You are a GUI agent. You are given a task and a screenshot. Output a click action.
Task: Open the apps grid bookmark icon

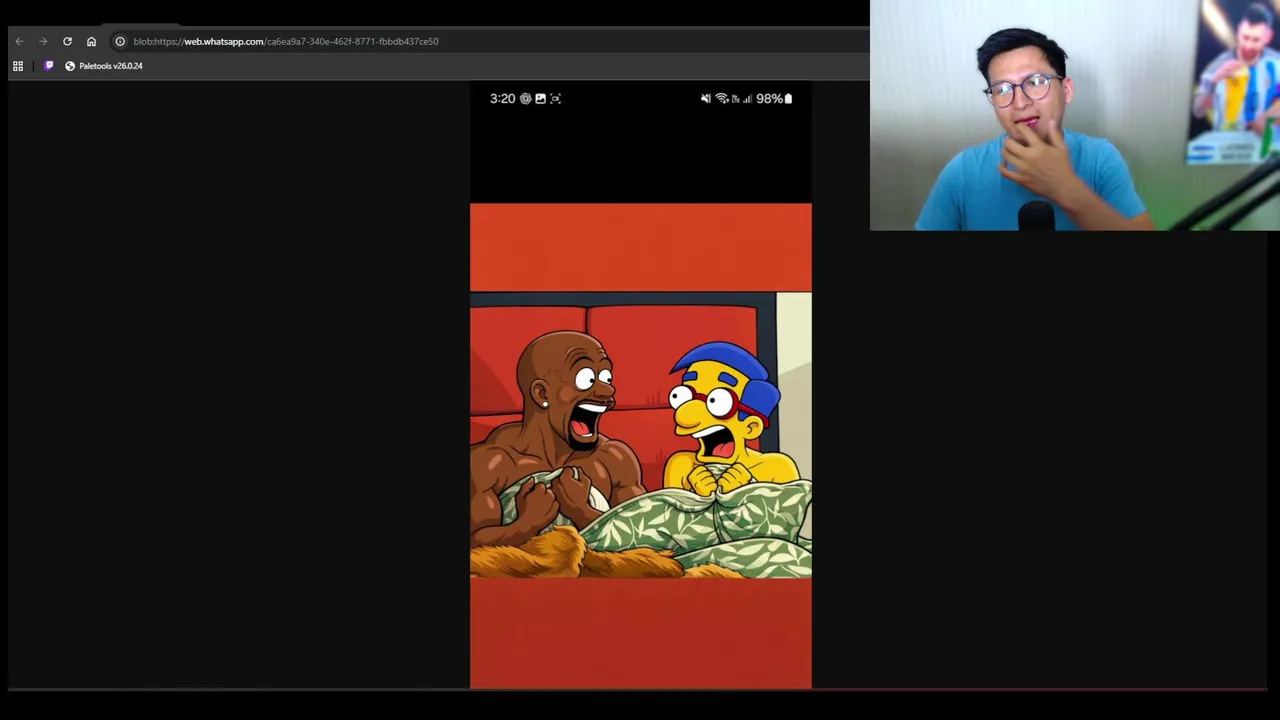[x=18, y=66]
